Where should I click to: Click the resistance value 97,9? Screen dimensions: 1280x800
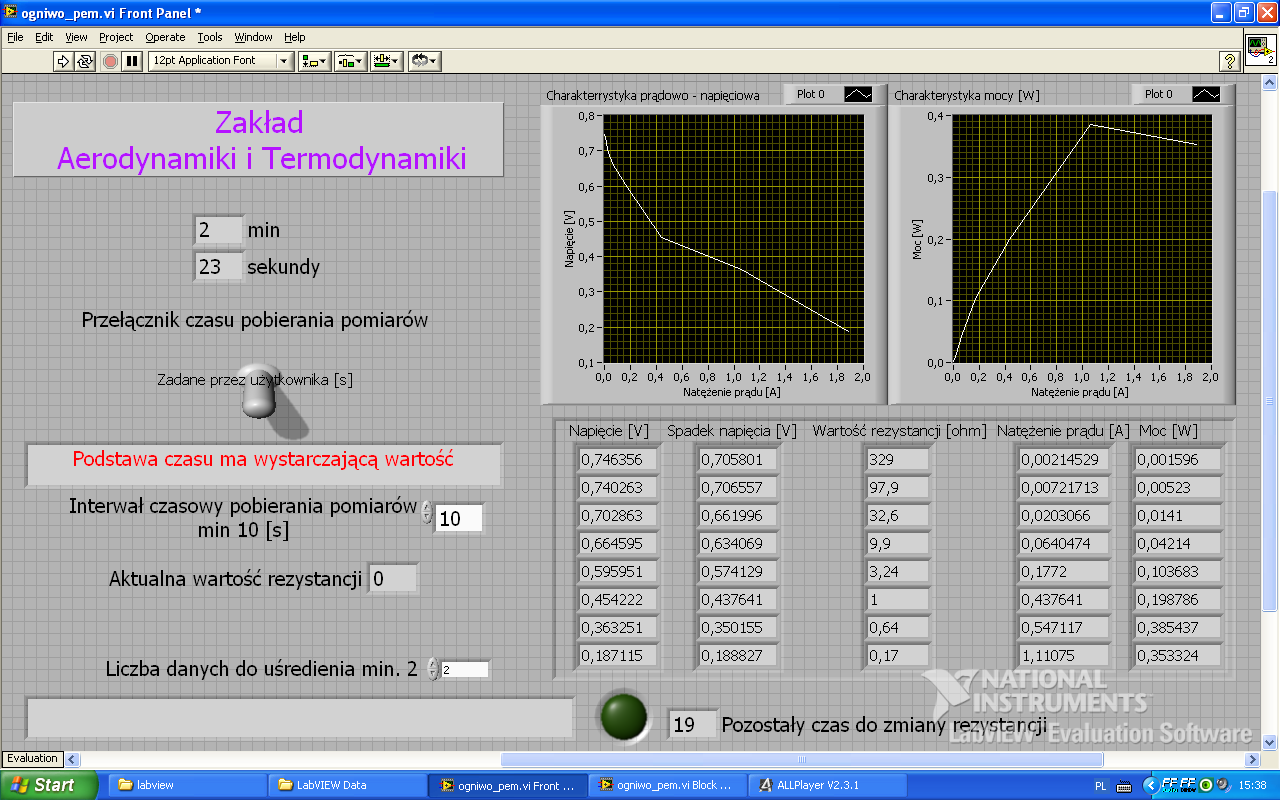click(x=898, y=488)
